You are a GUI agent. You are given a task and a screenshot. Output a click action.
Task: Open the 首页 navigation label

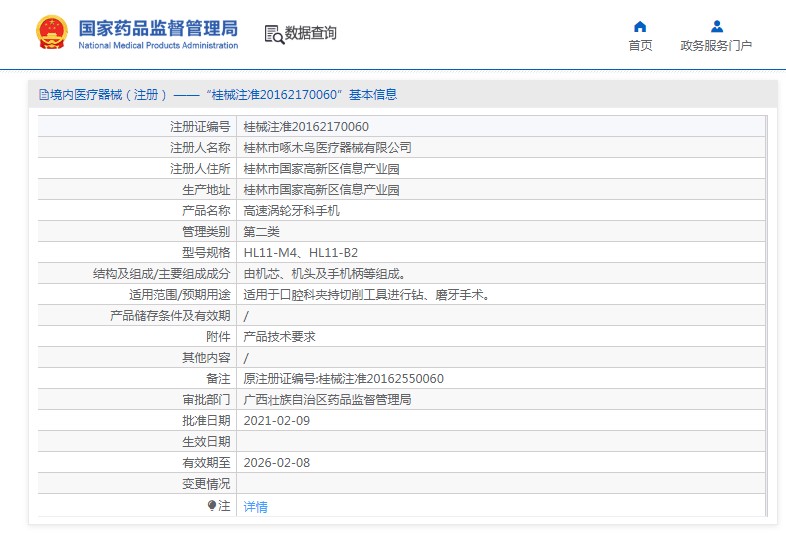pos(640,46)
